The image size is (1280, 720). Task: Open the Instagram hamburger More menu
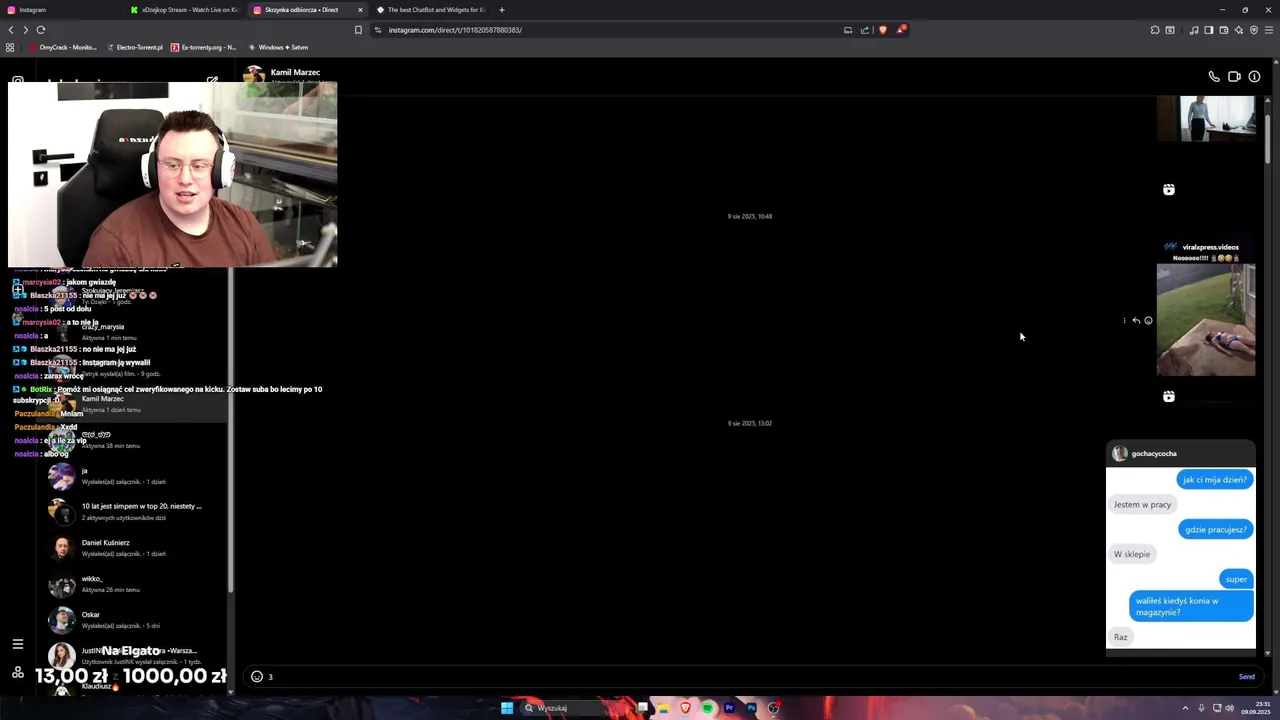[18, 644]
